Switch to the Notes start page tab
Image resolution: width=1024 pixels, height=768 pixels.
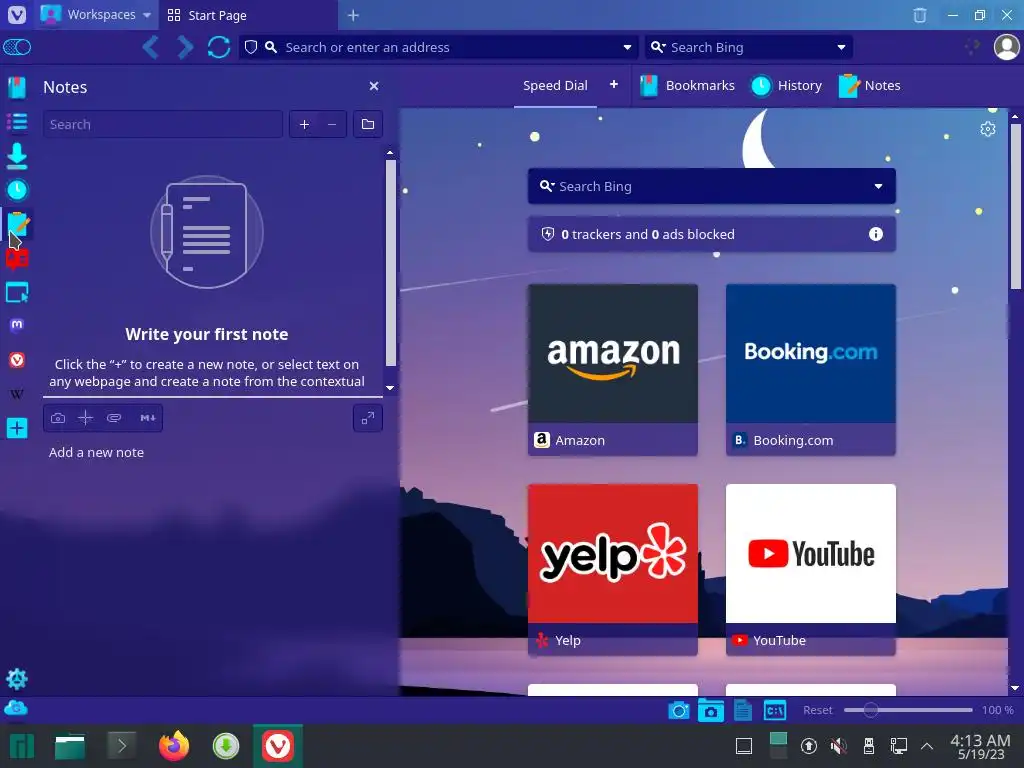(869, 86)
